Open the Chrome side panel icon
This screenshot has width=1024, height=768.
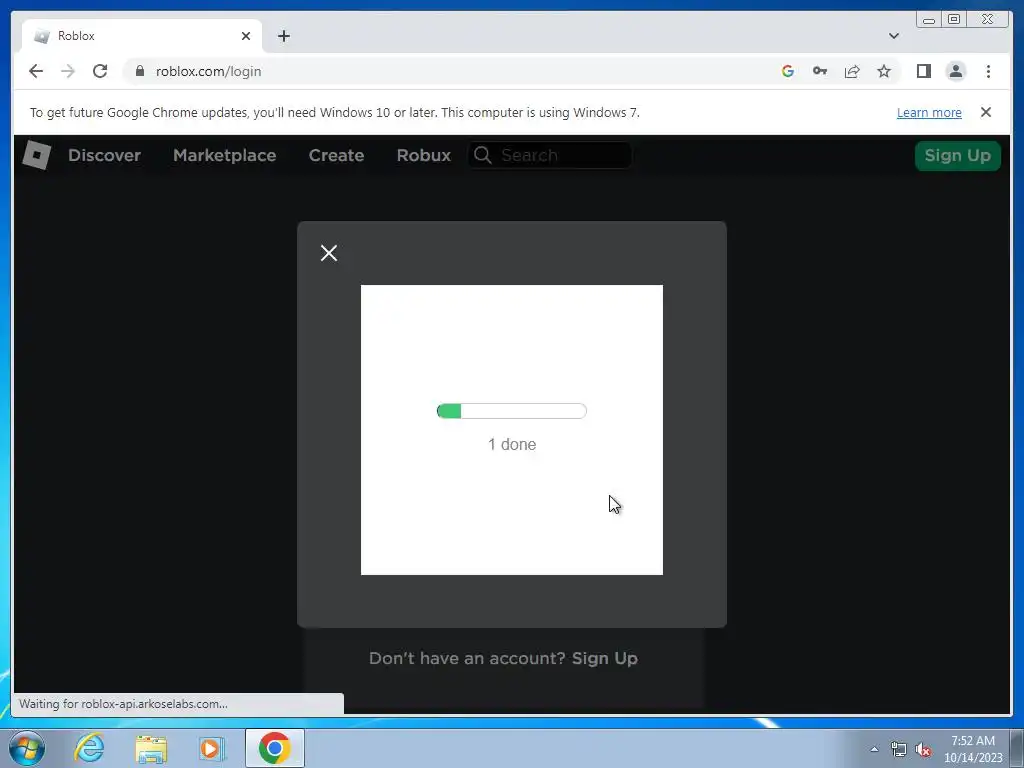923,71
